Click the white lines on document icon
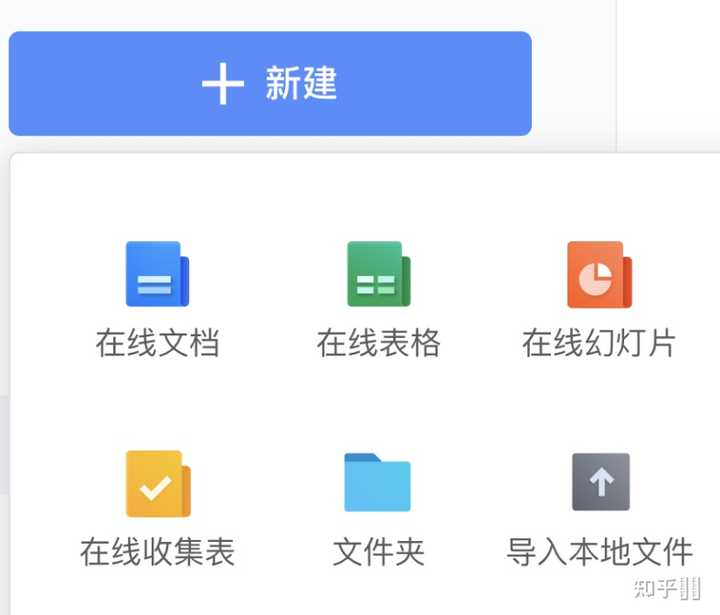720x615 pixels. [154, 284]
